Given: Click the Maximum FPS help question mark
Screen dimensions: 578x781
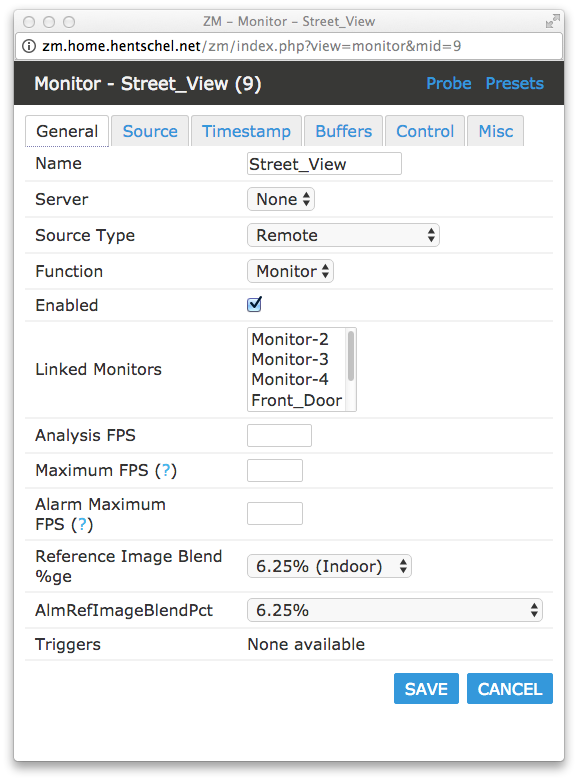Looking at the screenshot, I should point(166,470).
